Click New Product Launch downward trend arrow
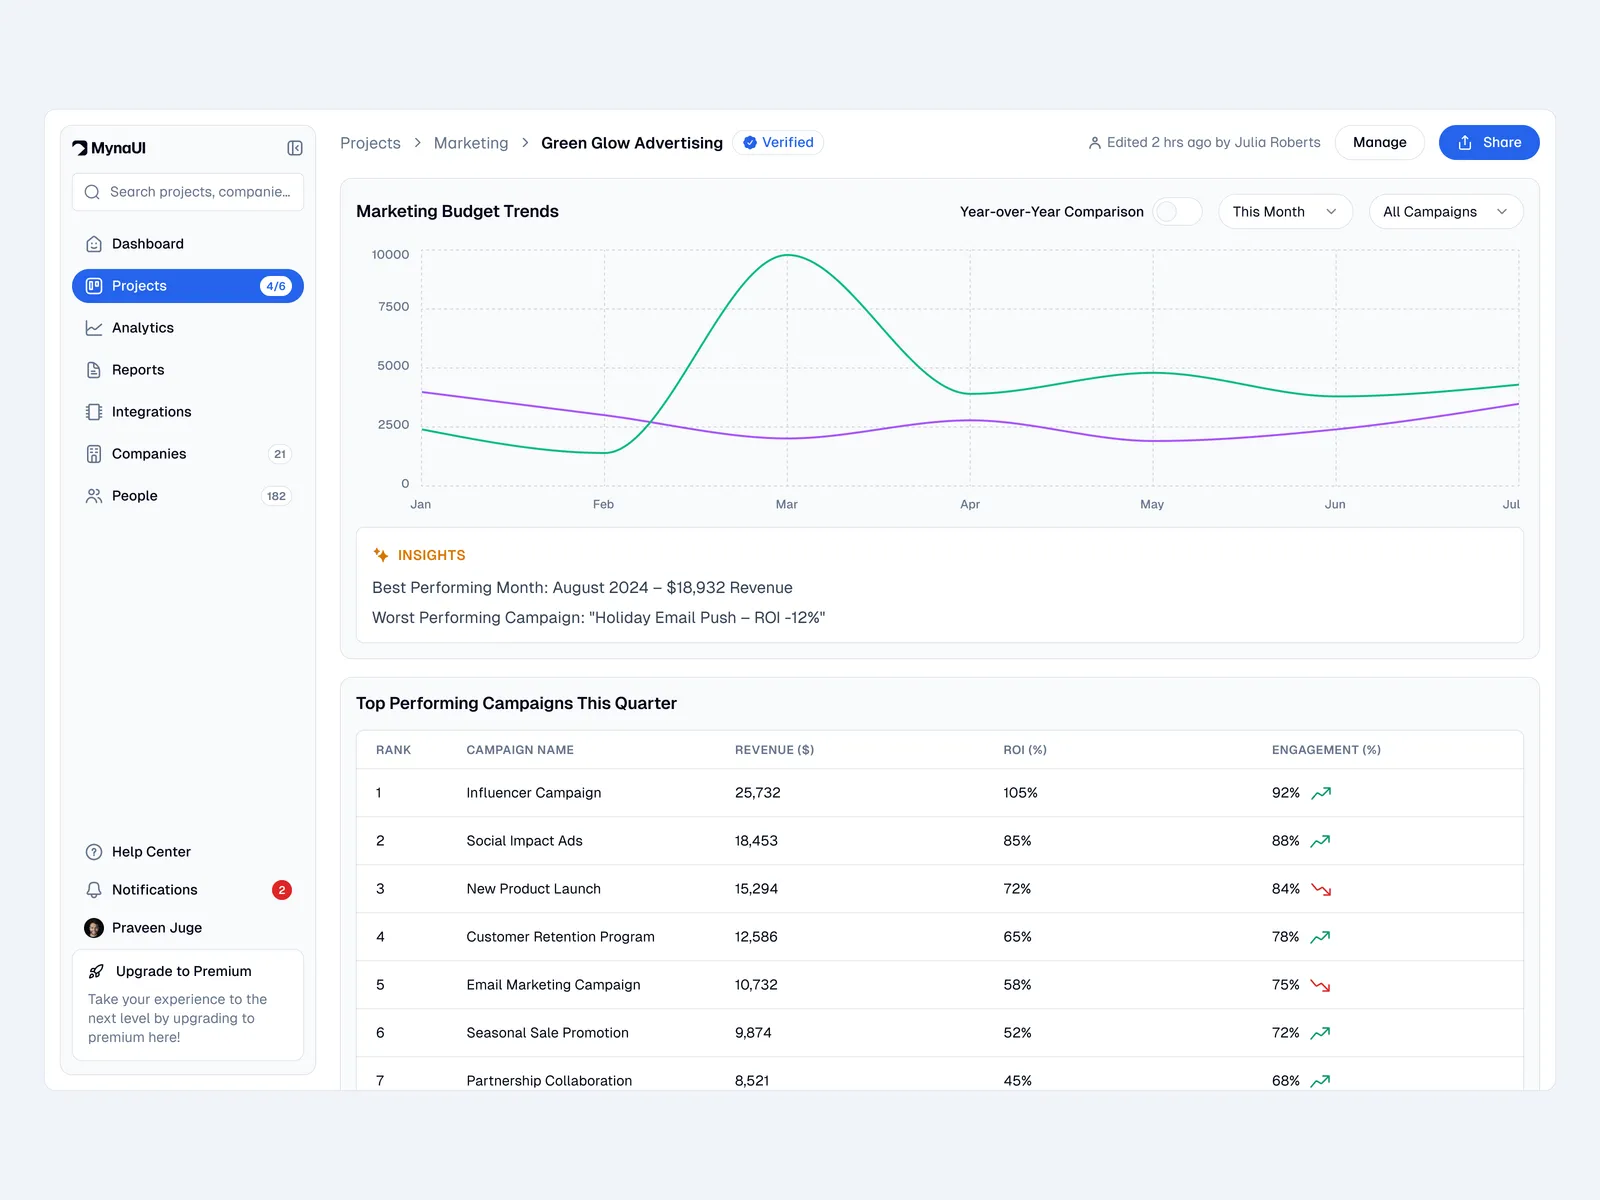The width and height of the screenshot is (1600, 1200). [x=1321, y=889]
